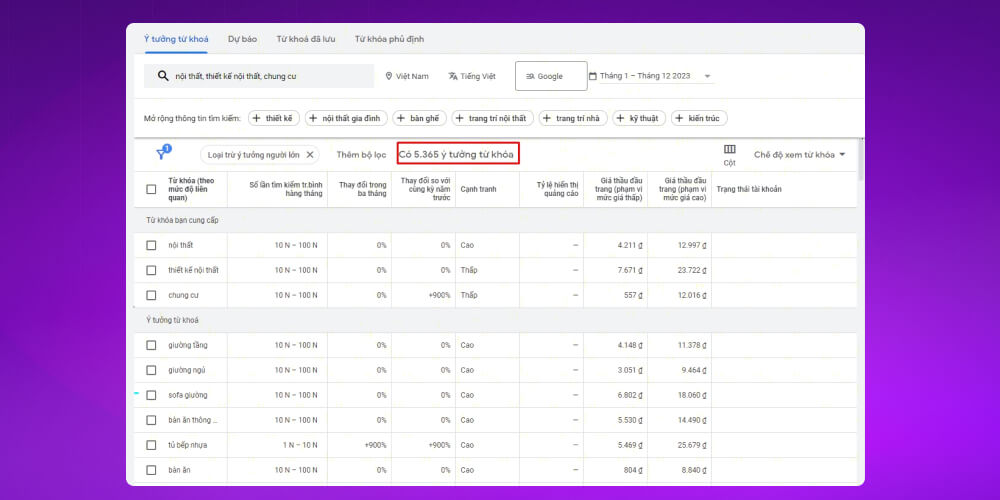
Task: Click the 18.060 ₫ high bid for sofa giường
Action: point(692,395)
